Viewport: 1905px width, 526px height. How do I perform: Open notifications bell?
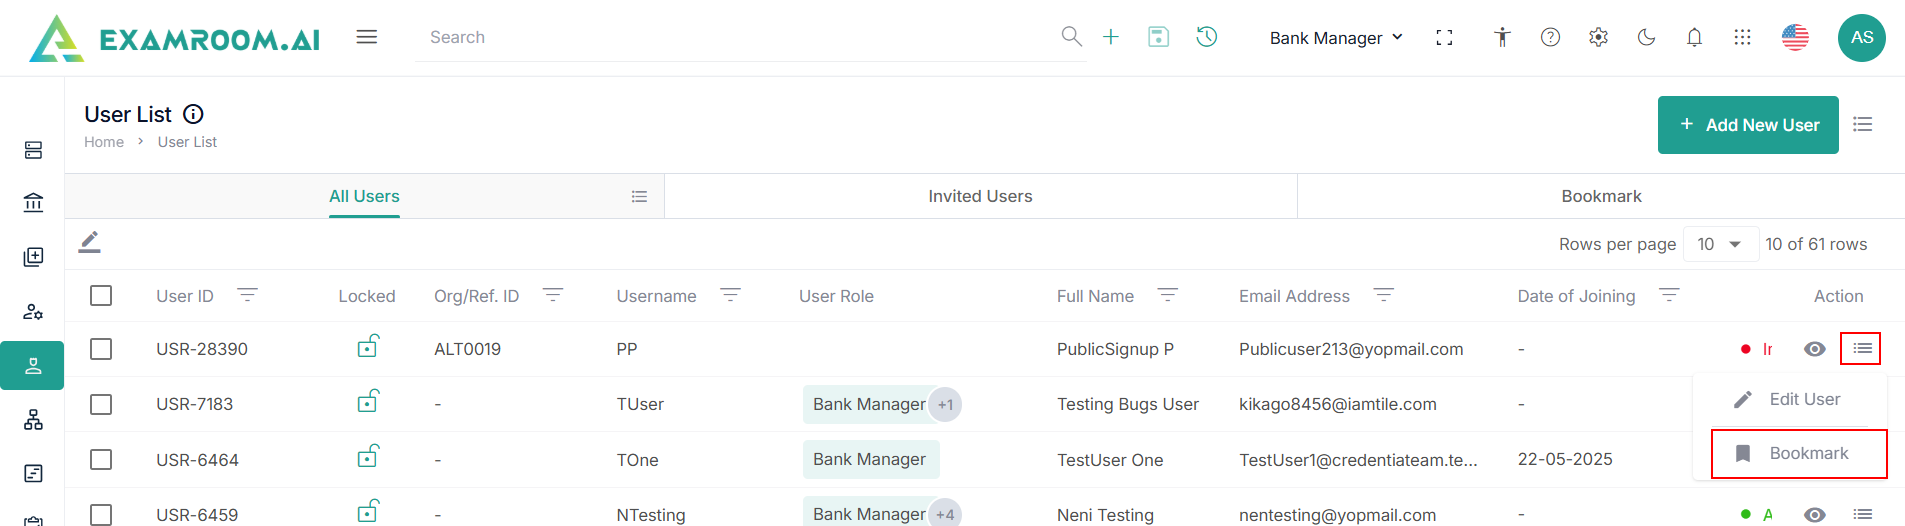point(1694,37)
